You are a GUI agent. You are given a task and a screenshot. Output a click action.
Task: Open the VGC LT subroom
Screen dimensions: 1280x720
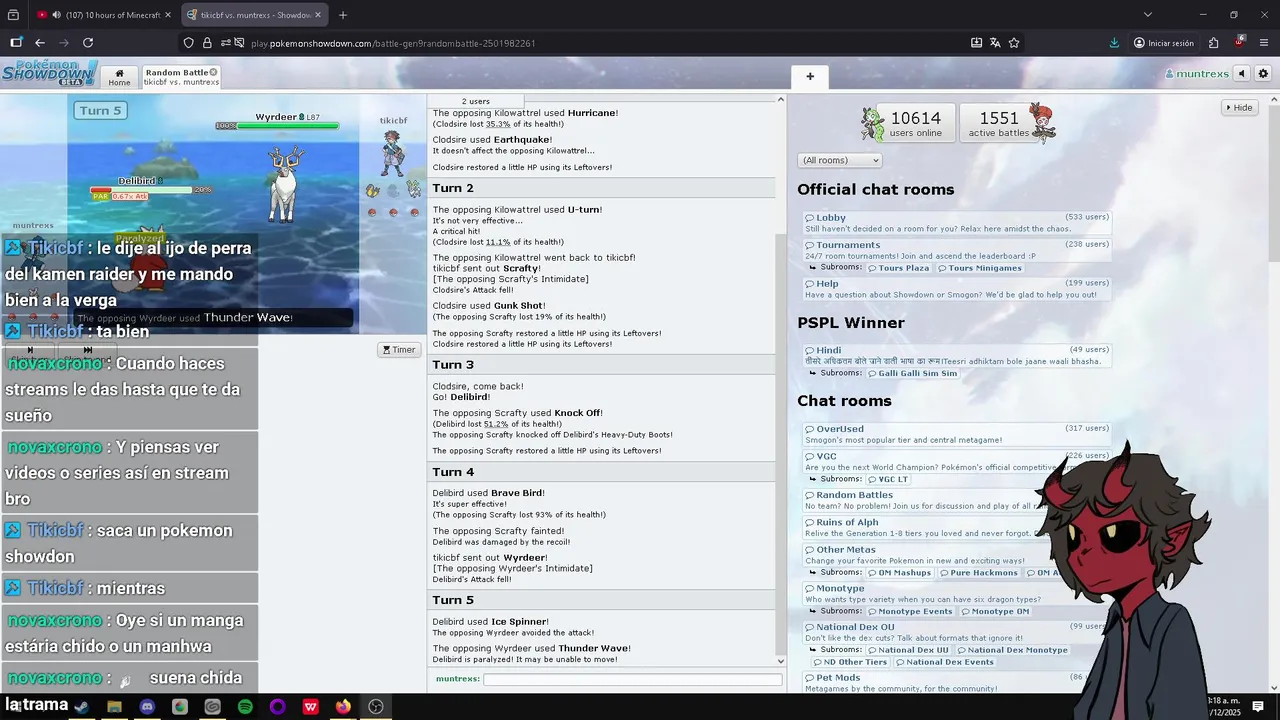click(x=888, y=479)
